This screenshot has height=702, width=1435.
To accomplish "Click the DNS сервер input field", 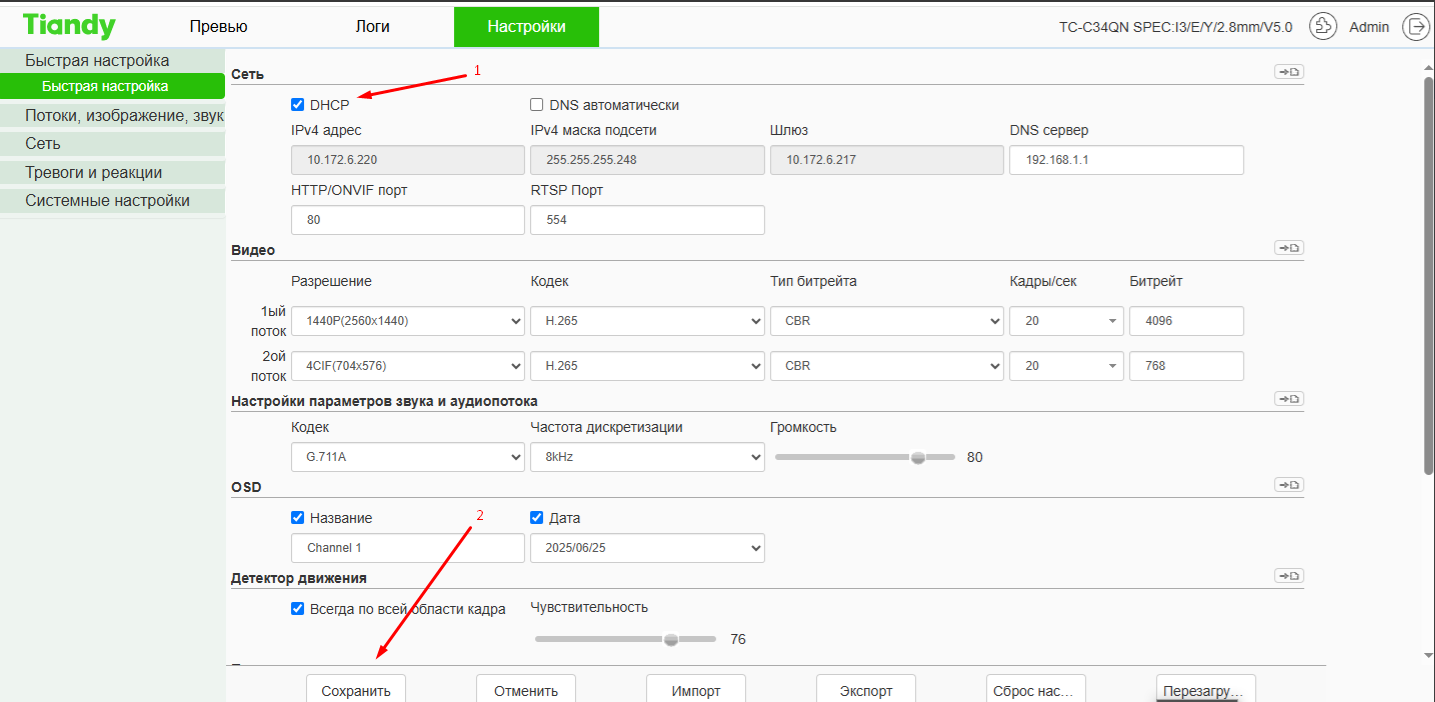I will (x=1126, y=160).
